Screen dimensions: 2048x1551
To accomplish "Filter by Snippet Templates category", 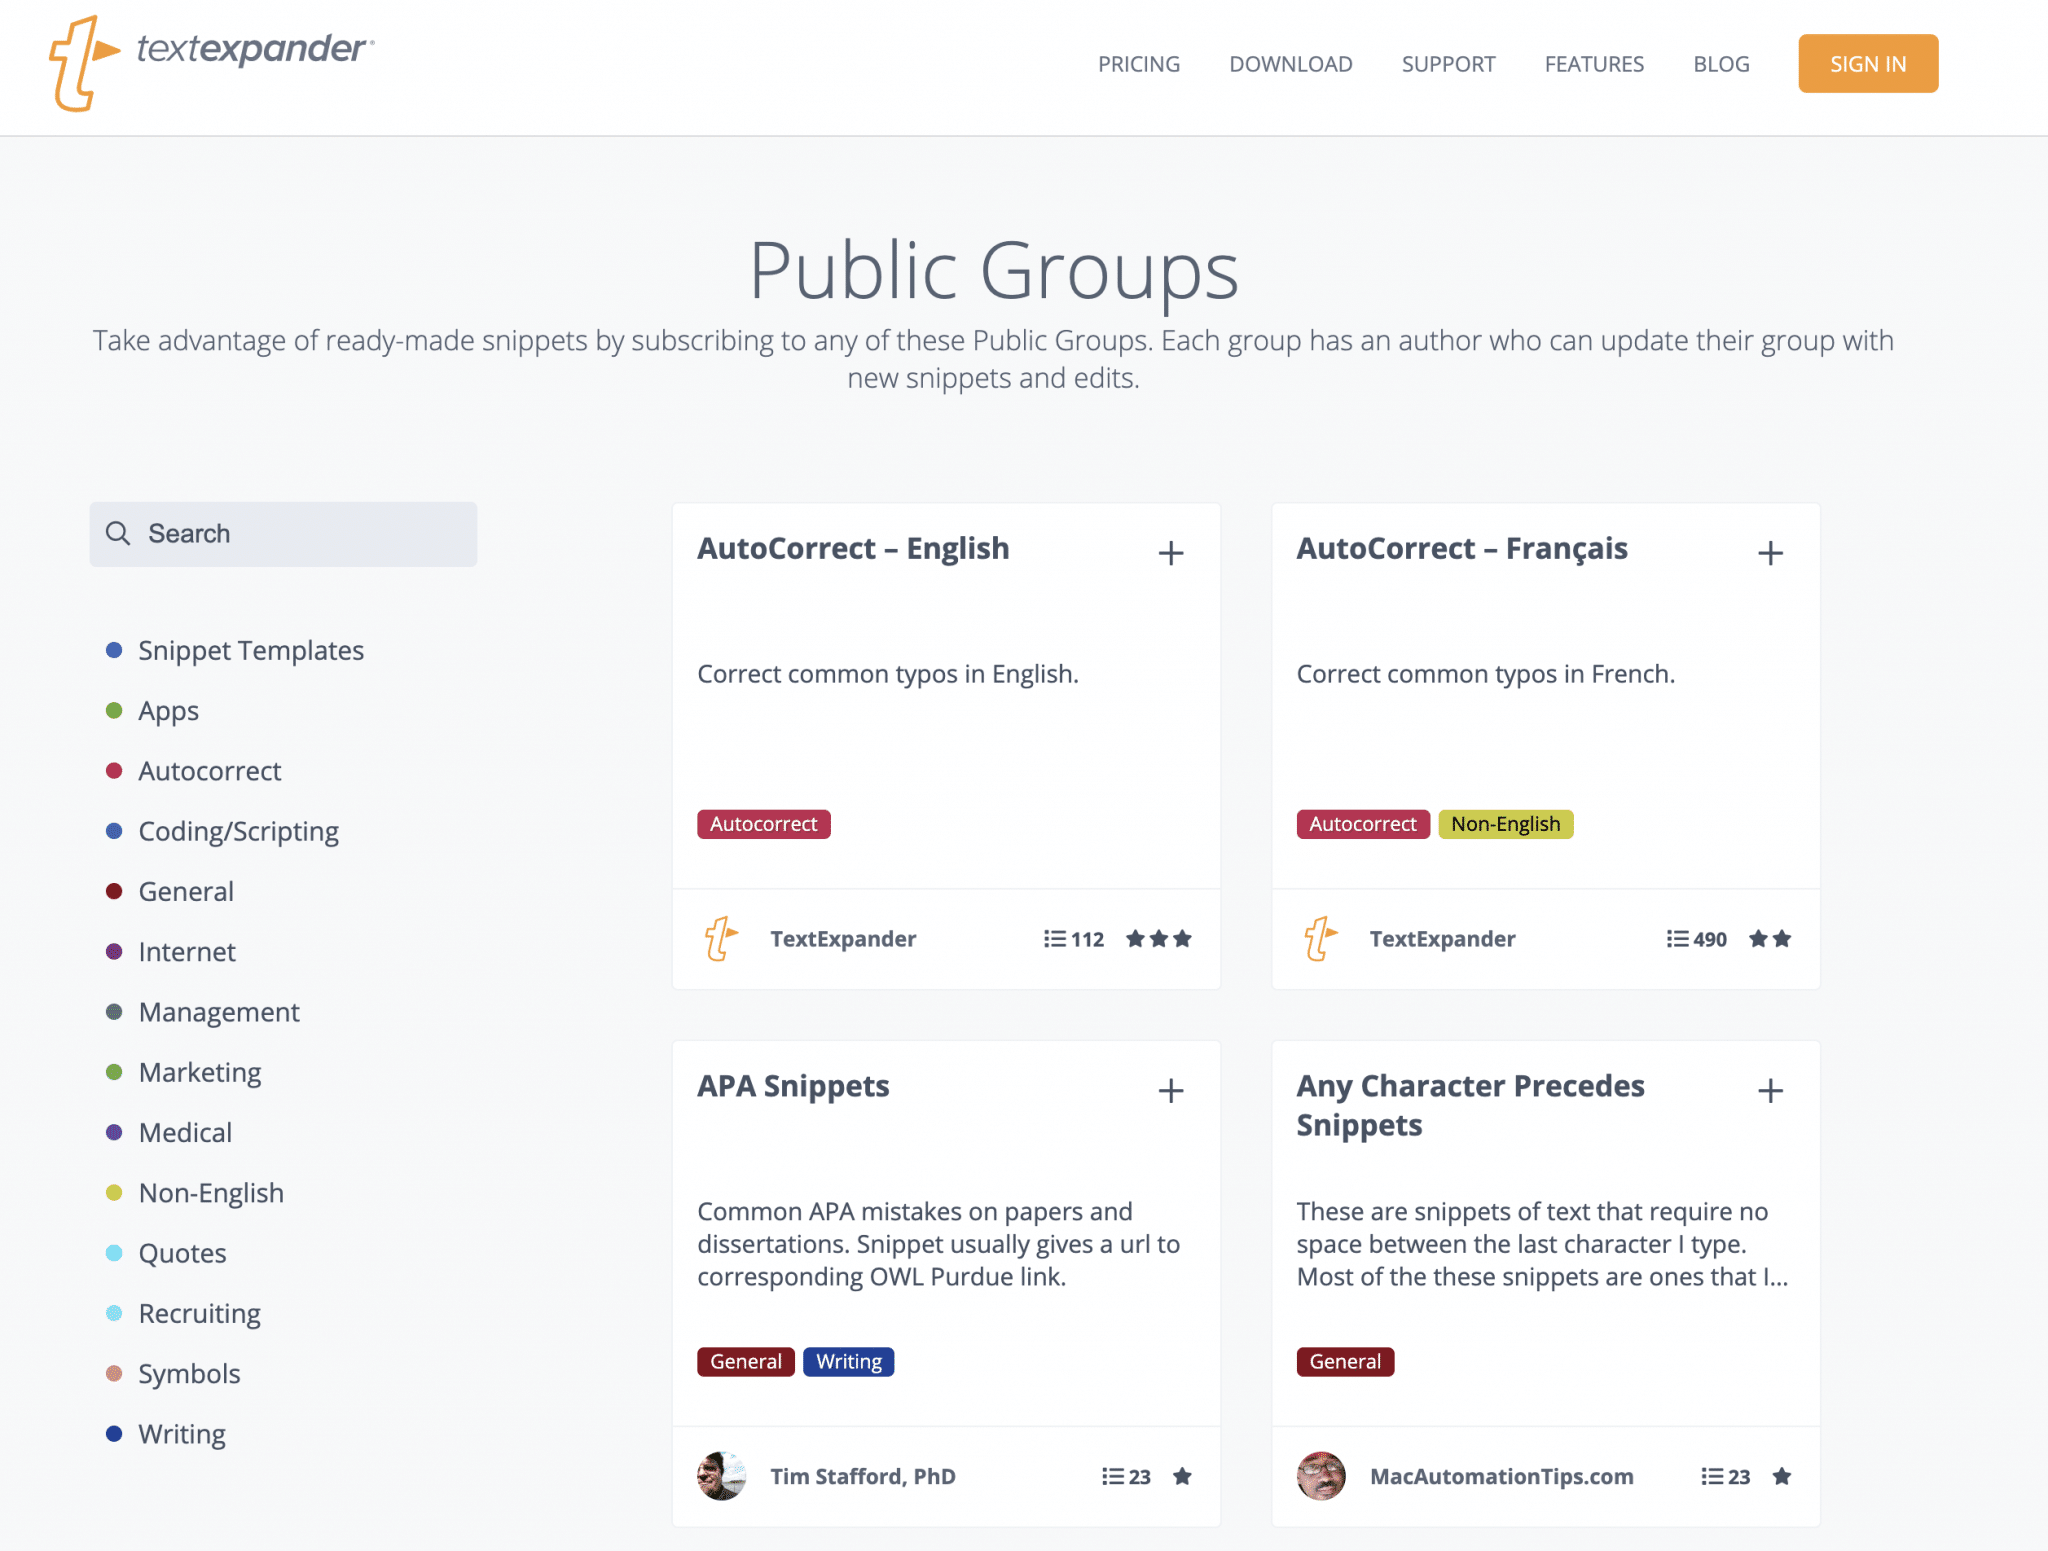I will click(251, 650).
